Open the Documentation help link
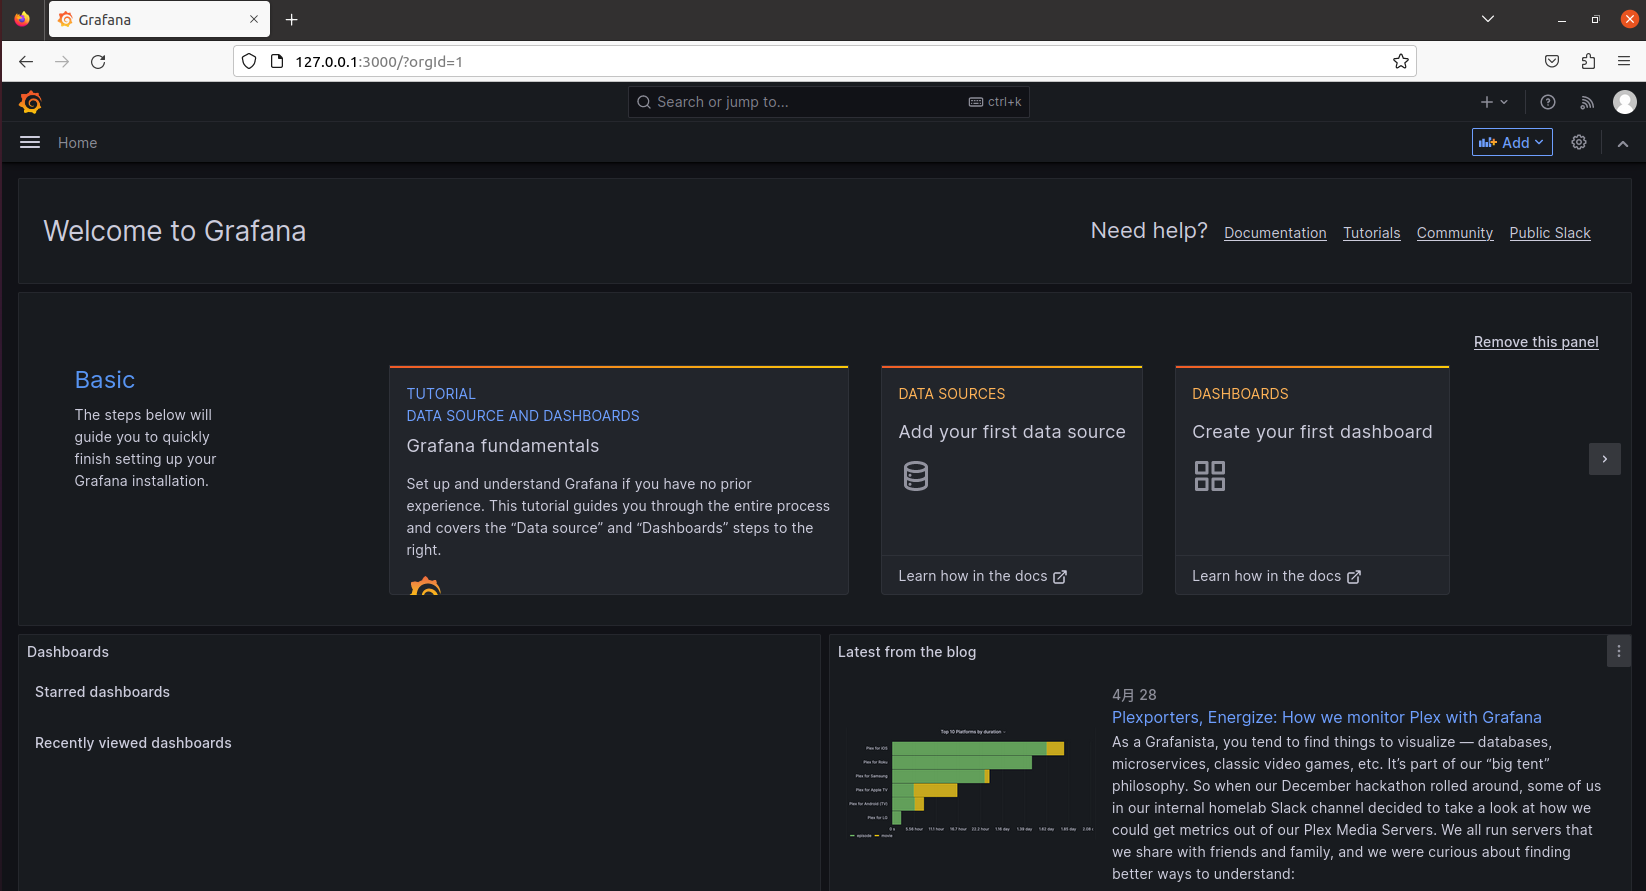 click(1275, 233)
